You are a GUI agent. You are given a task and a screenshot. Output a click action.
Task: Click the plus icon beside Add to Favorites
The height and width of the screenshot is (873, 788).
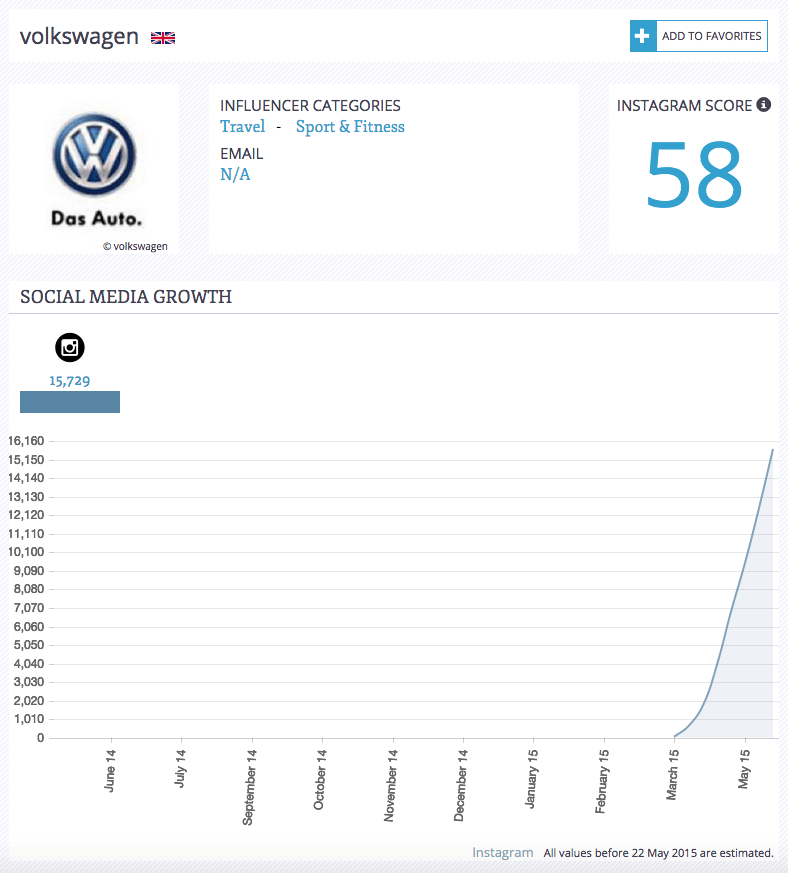pos(643,36)
